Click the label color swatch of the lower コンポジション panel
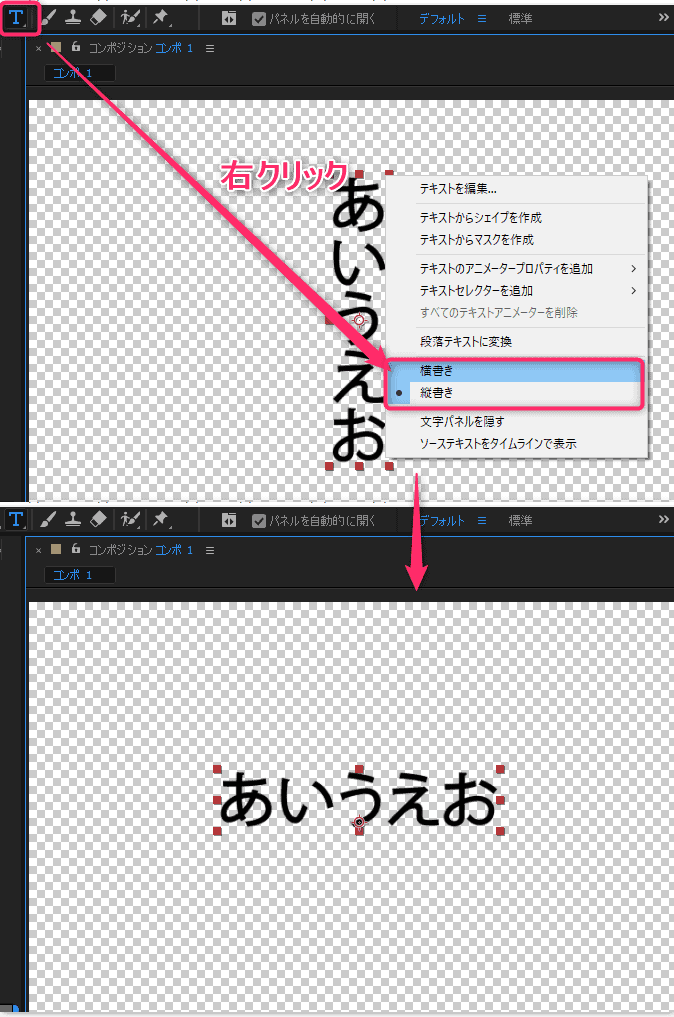Viewport: 674px width, 1017px height. click(x=57, y=549)
